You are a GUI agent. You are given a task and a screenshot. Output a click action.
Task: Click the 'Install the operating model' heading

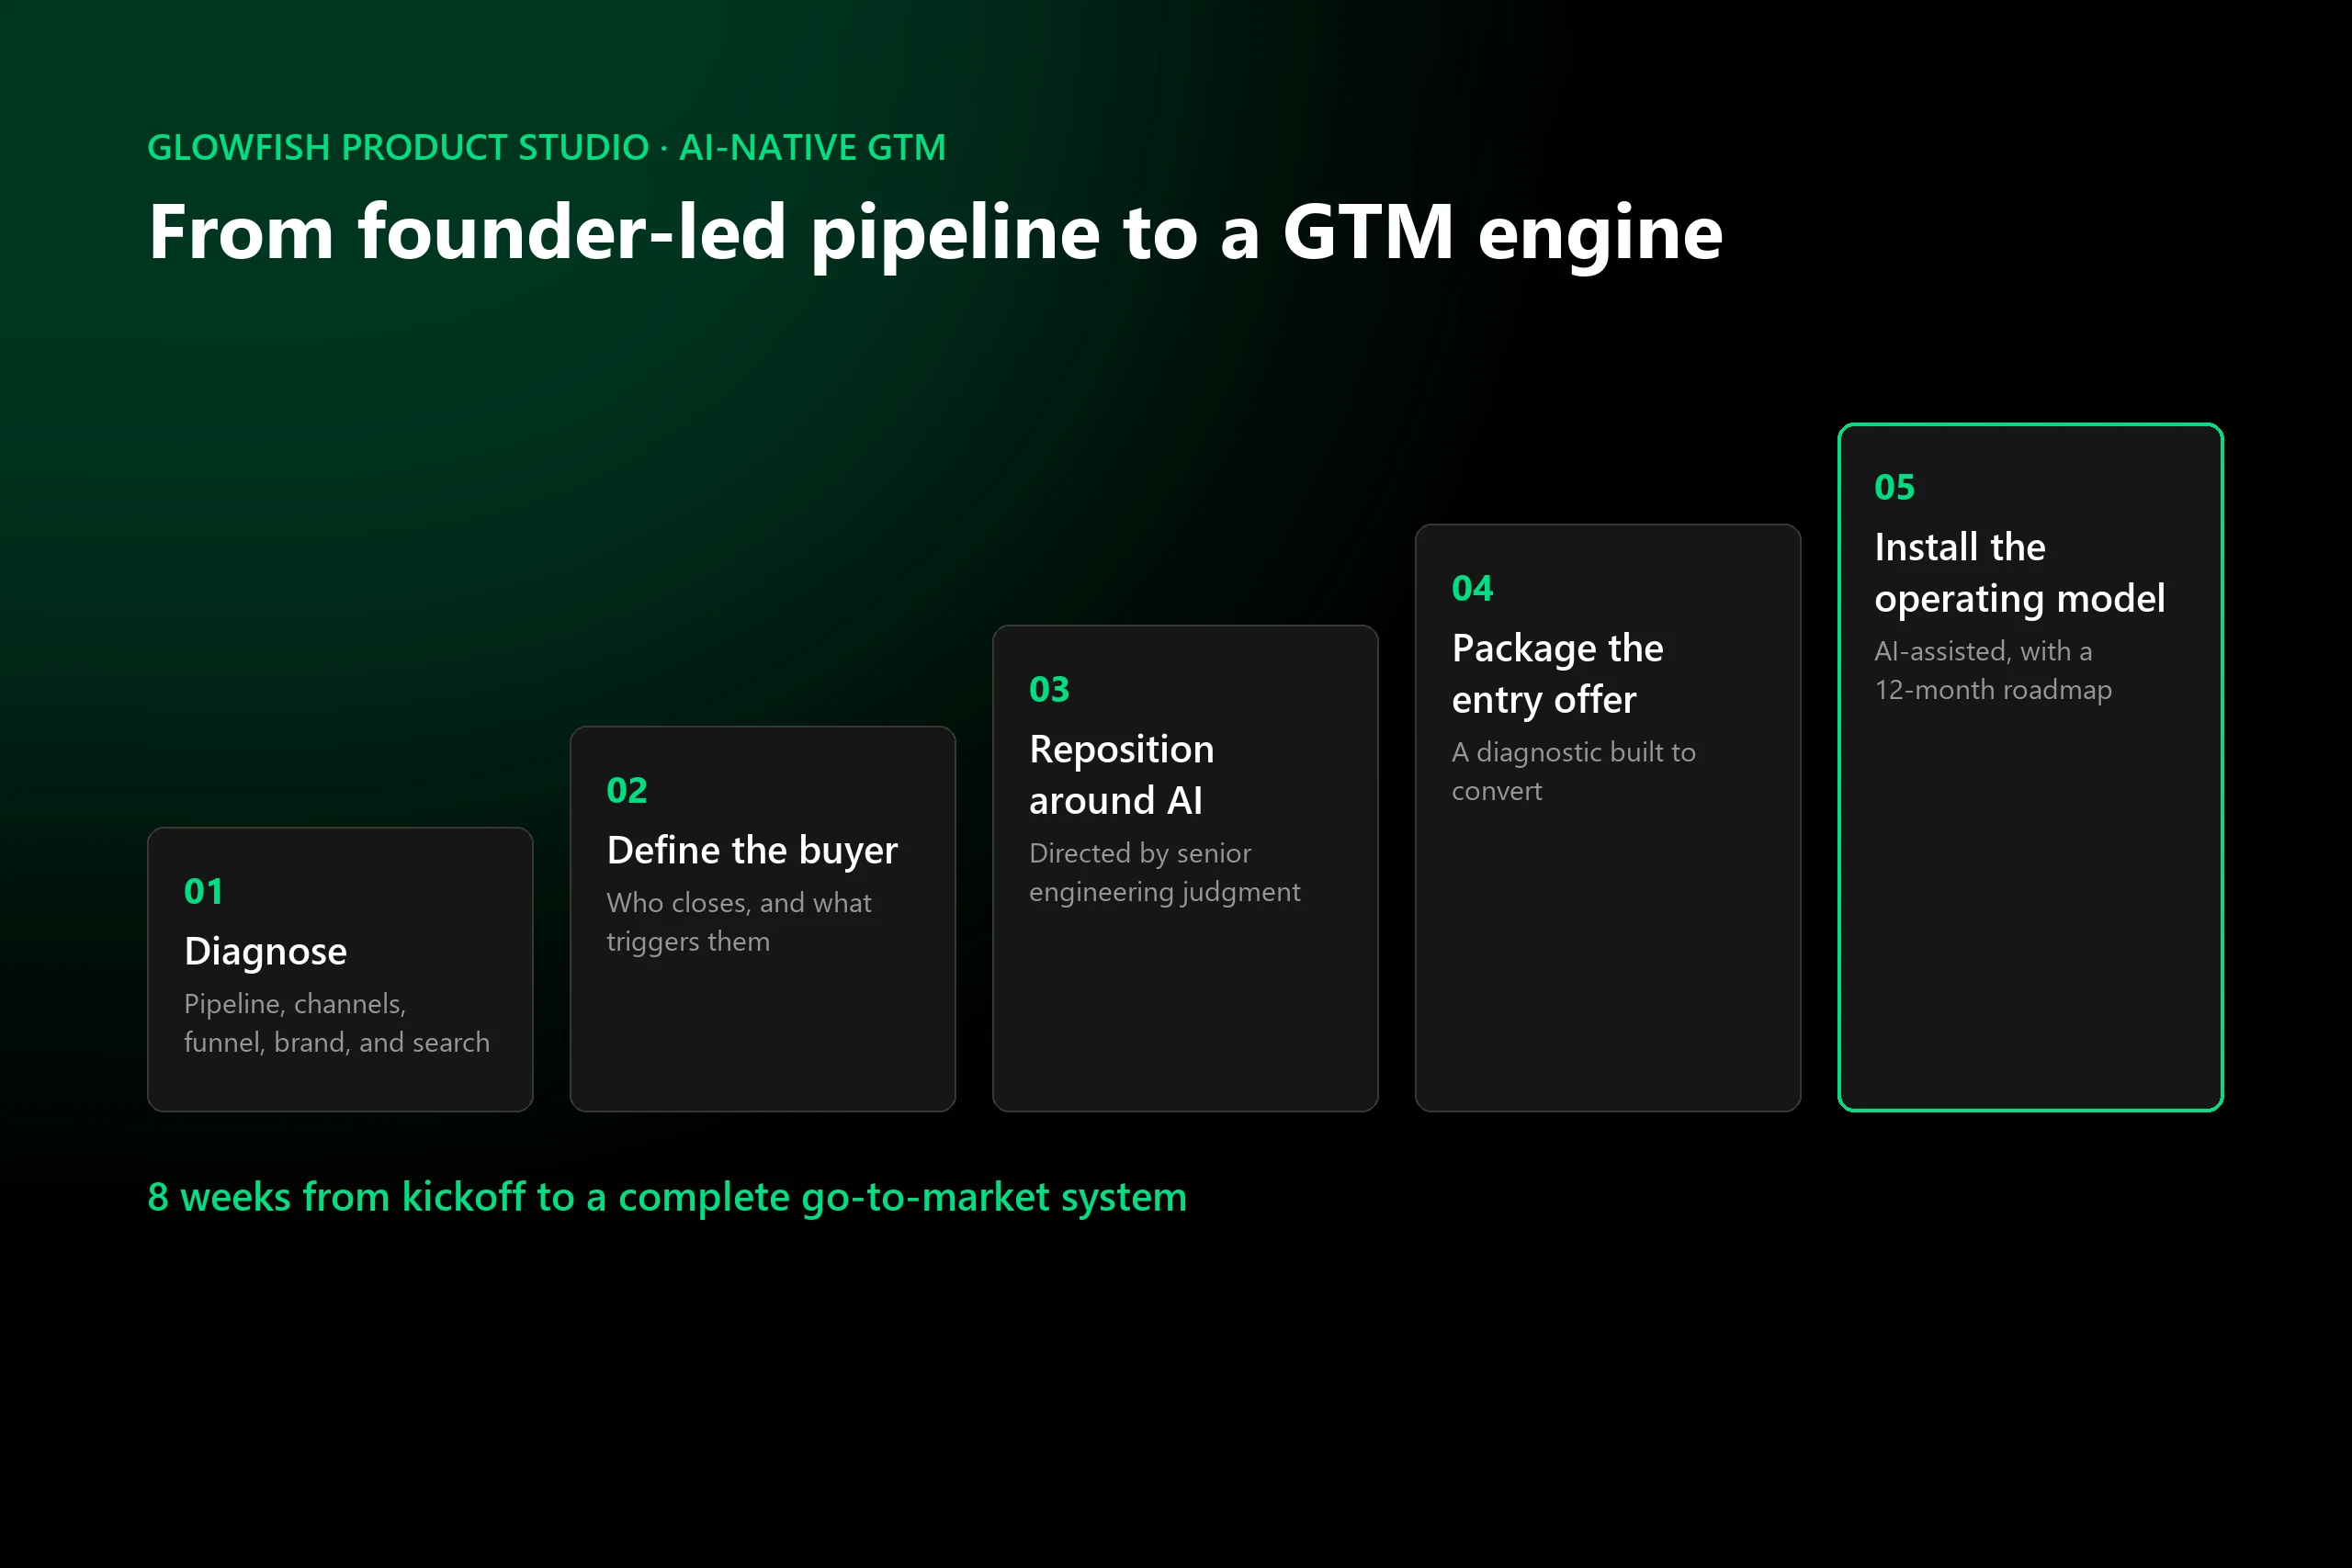click(x=2019, y=573)
